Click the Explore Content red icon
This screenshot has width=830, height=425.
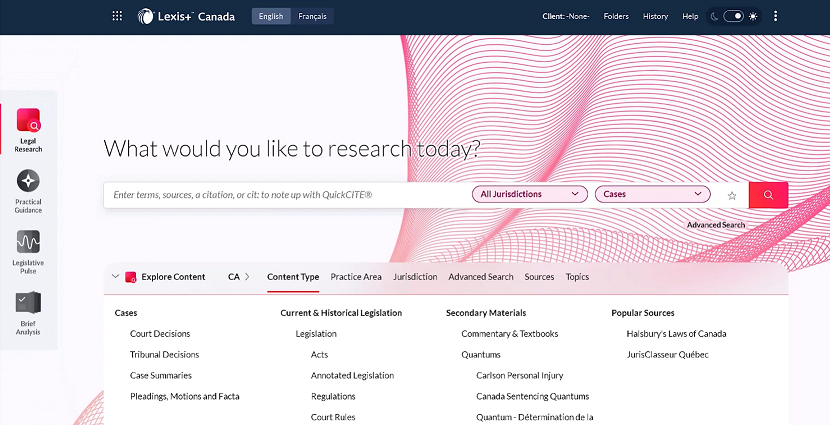click(x=131, y=277)
